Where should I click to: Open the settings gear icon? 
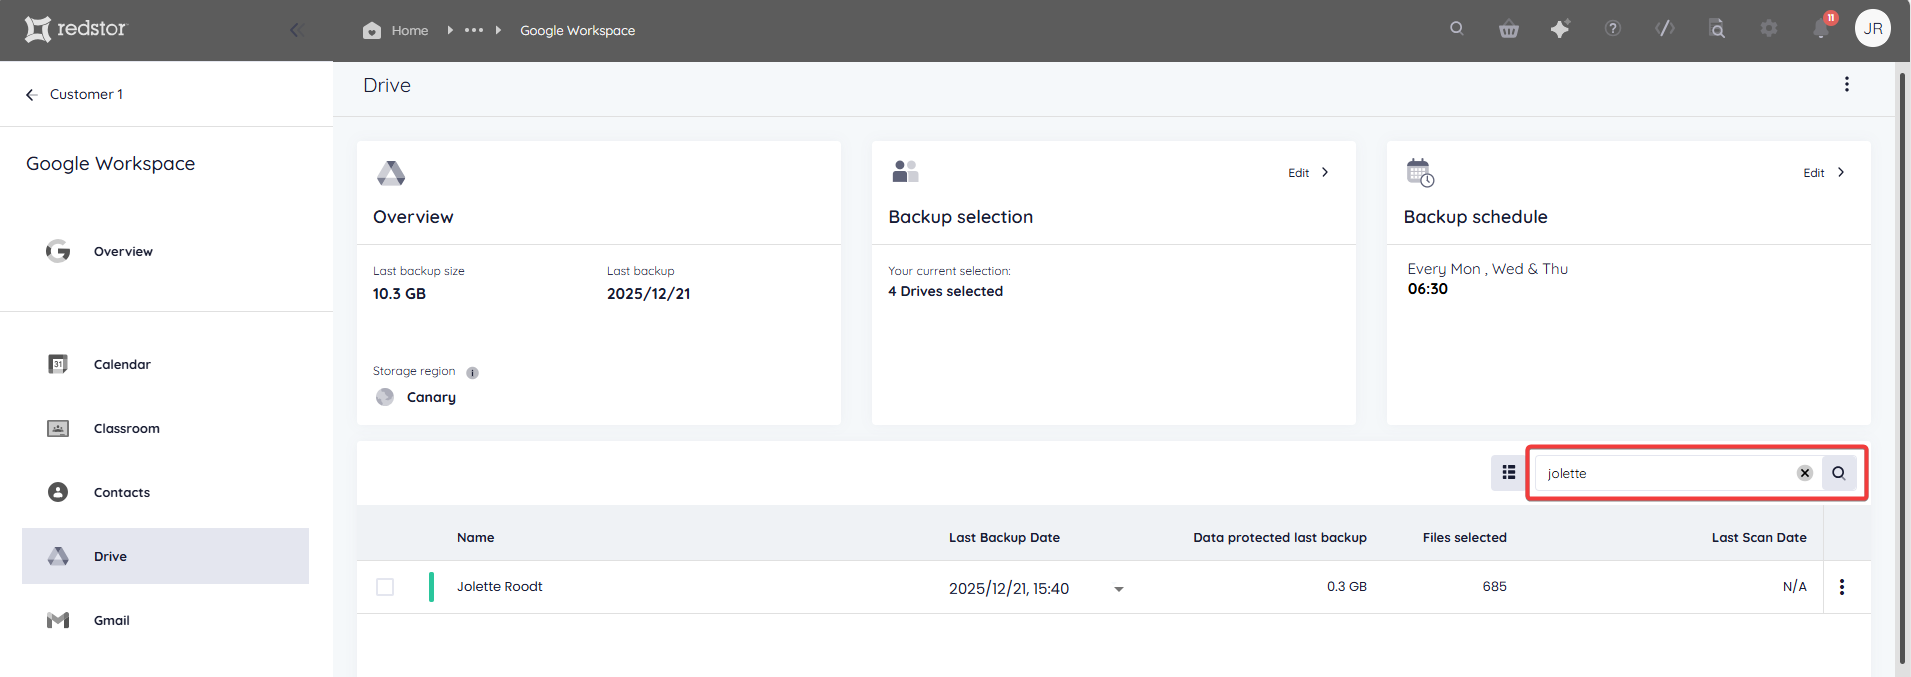(1768, 29)
